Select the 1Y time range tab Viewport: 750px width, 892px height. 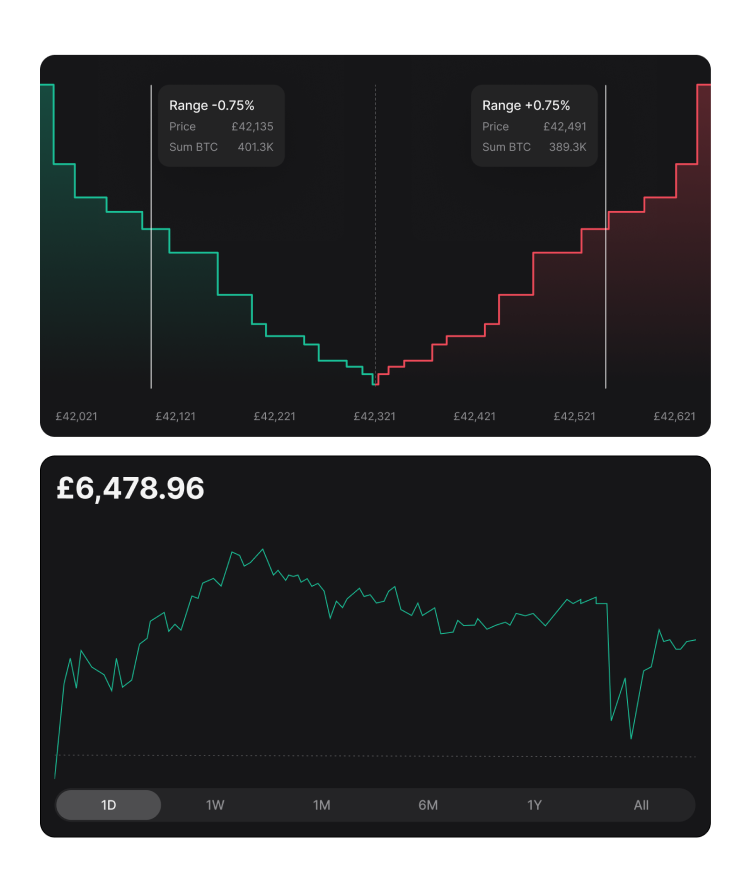(535, 805)
